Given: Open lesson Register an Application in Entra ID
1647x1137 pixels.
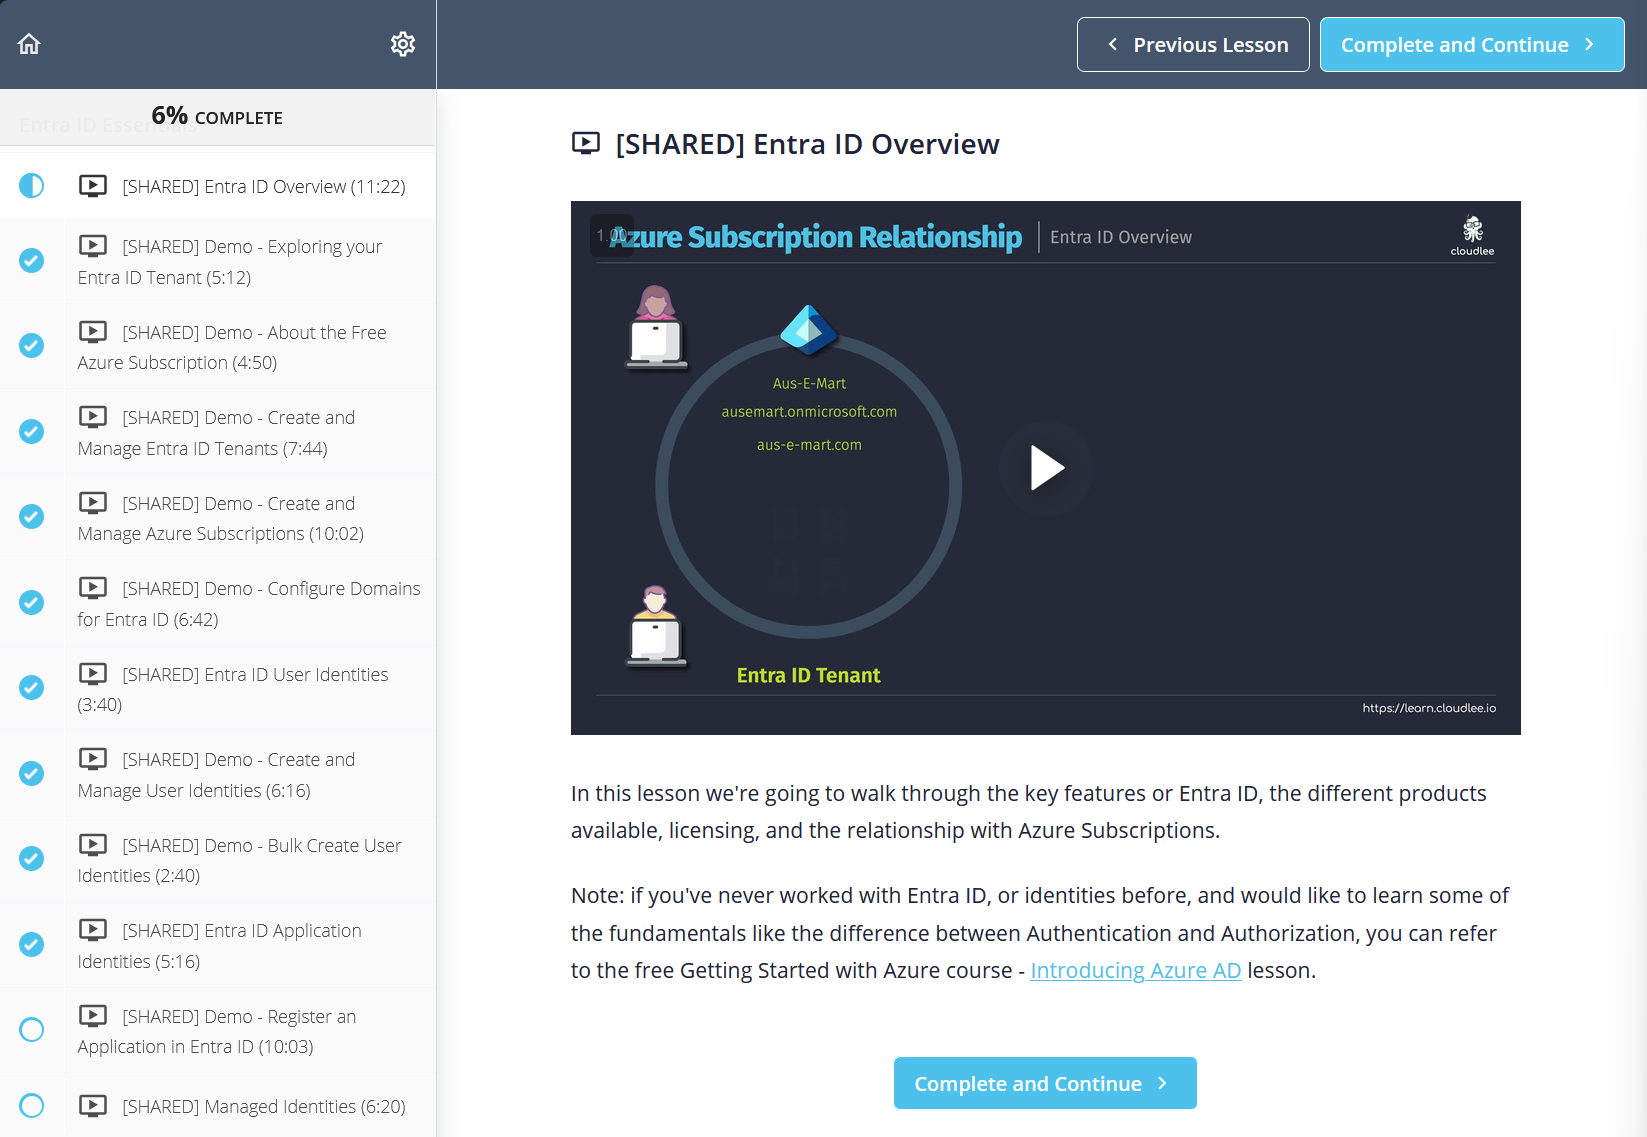Looking at the screenshot, I should click(x=218, y=1031).
